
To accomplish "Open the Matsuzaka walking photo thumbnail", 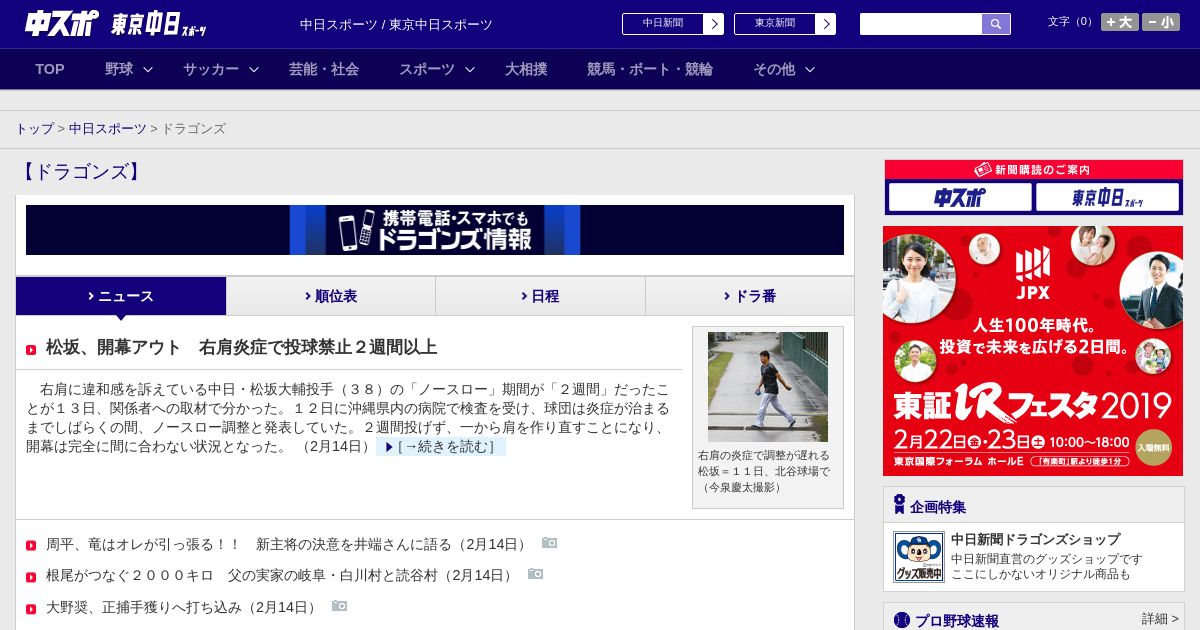I will coord(768,387).
